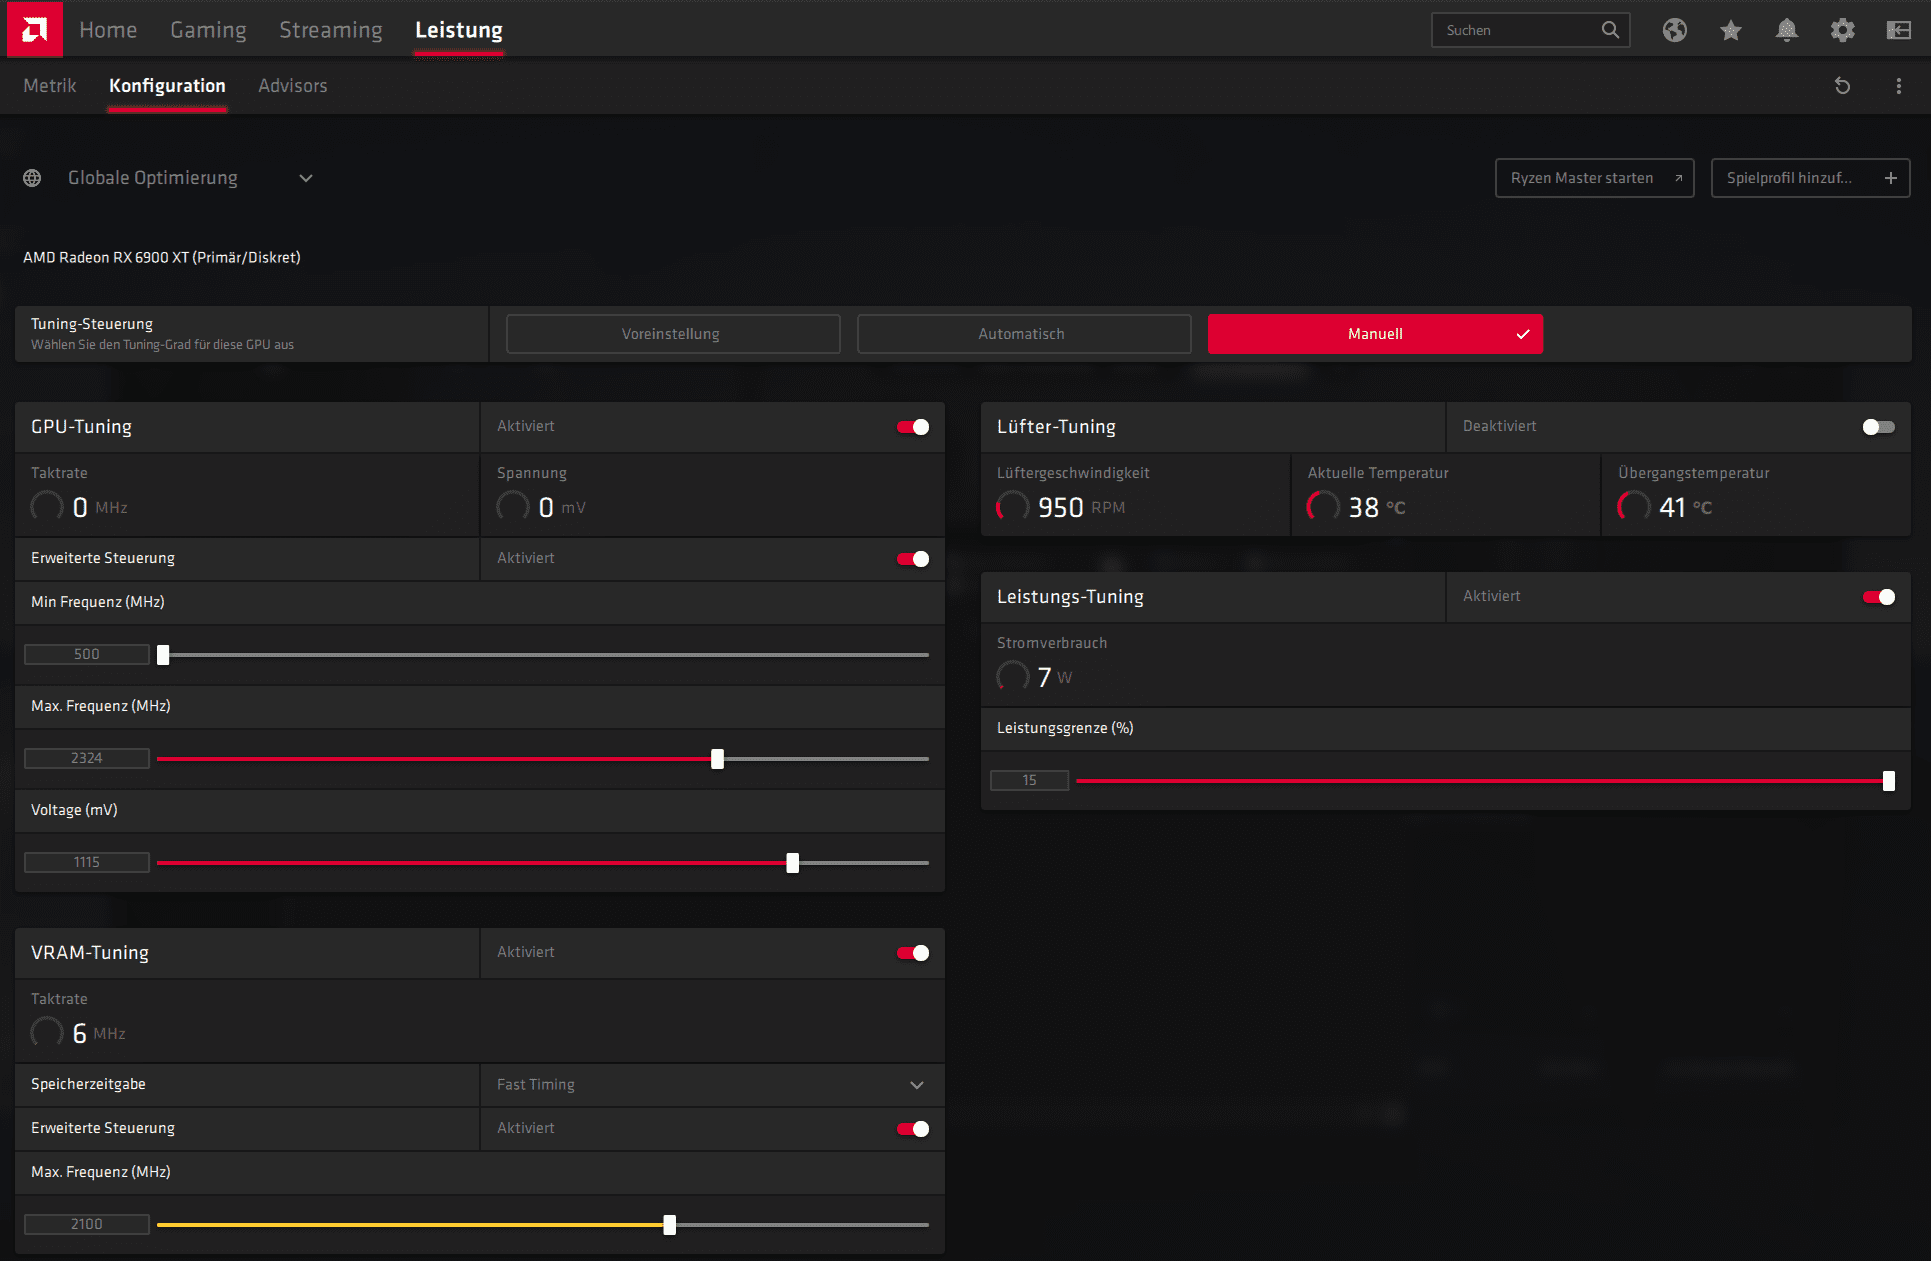
Task: Select Konfiguration sub-tab
Action: coord(167,86)
